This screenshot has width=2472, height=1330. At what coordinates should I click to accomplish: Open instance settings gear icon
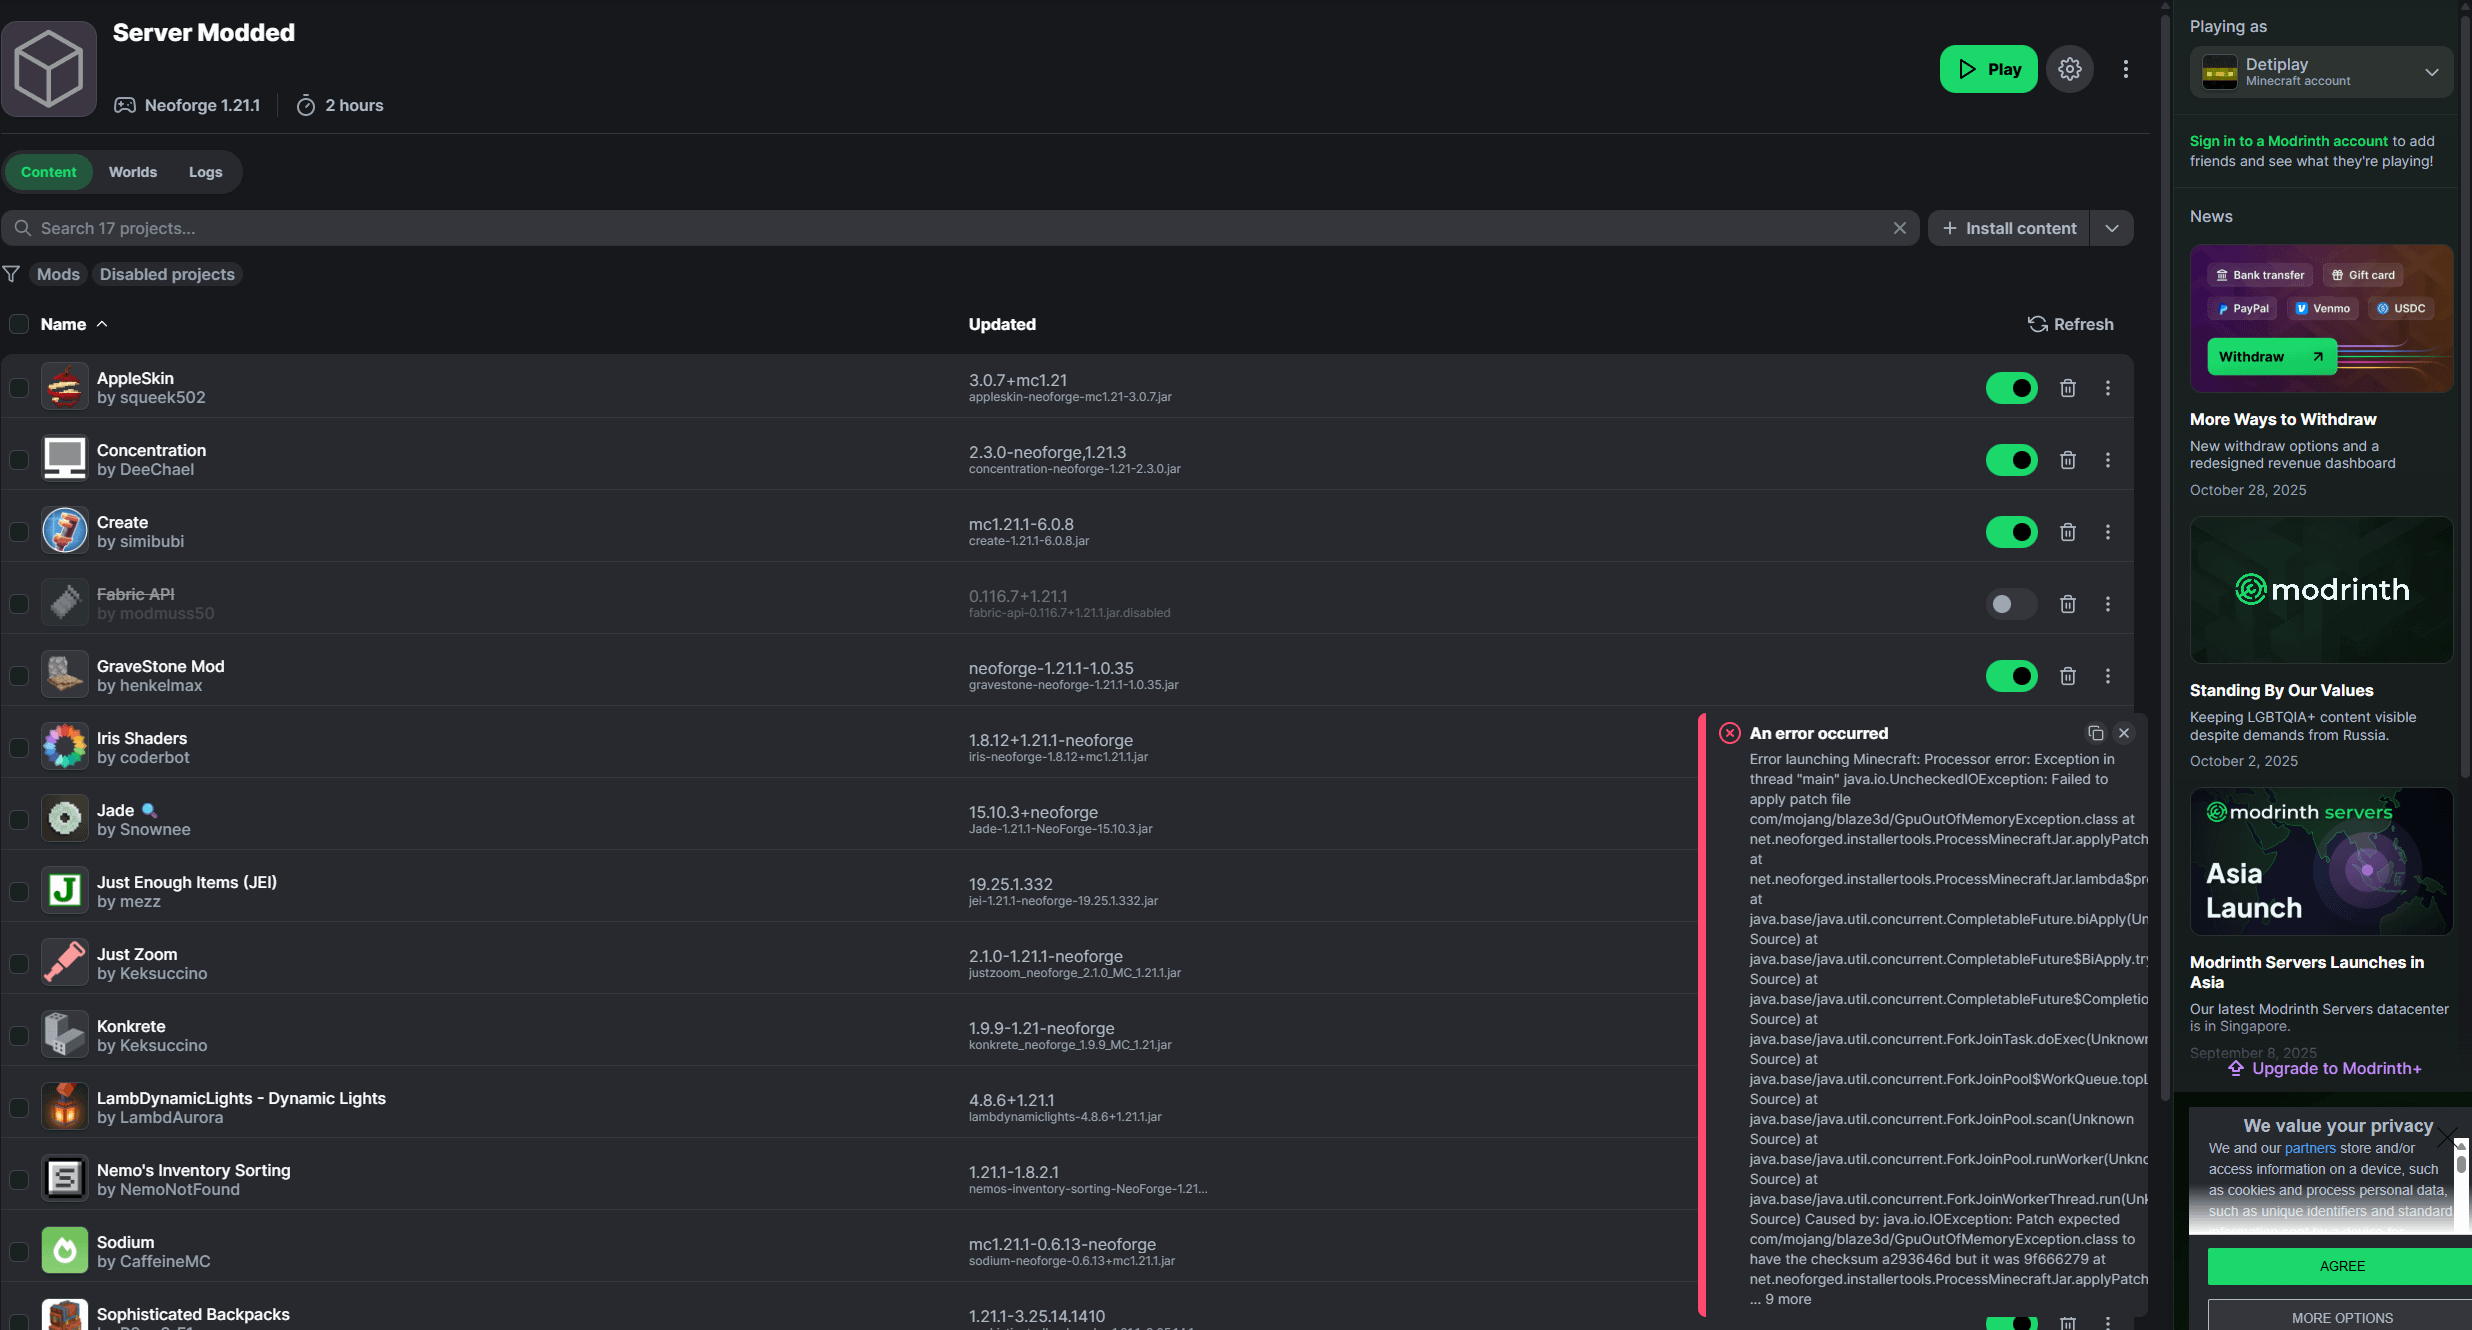[x=2069, y=69]
